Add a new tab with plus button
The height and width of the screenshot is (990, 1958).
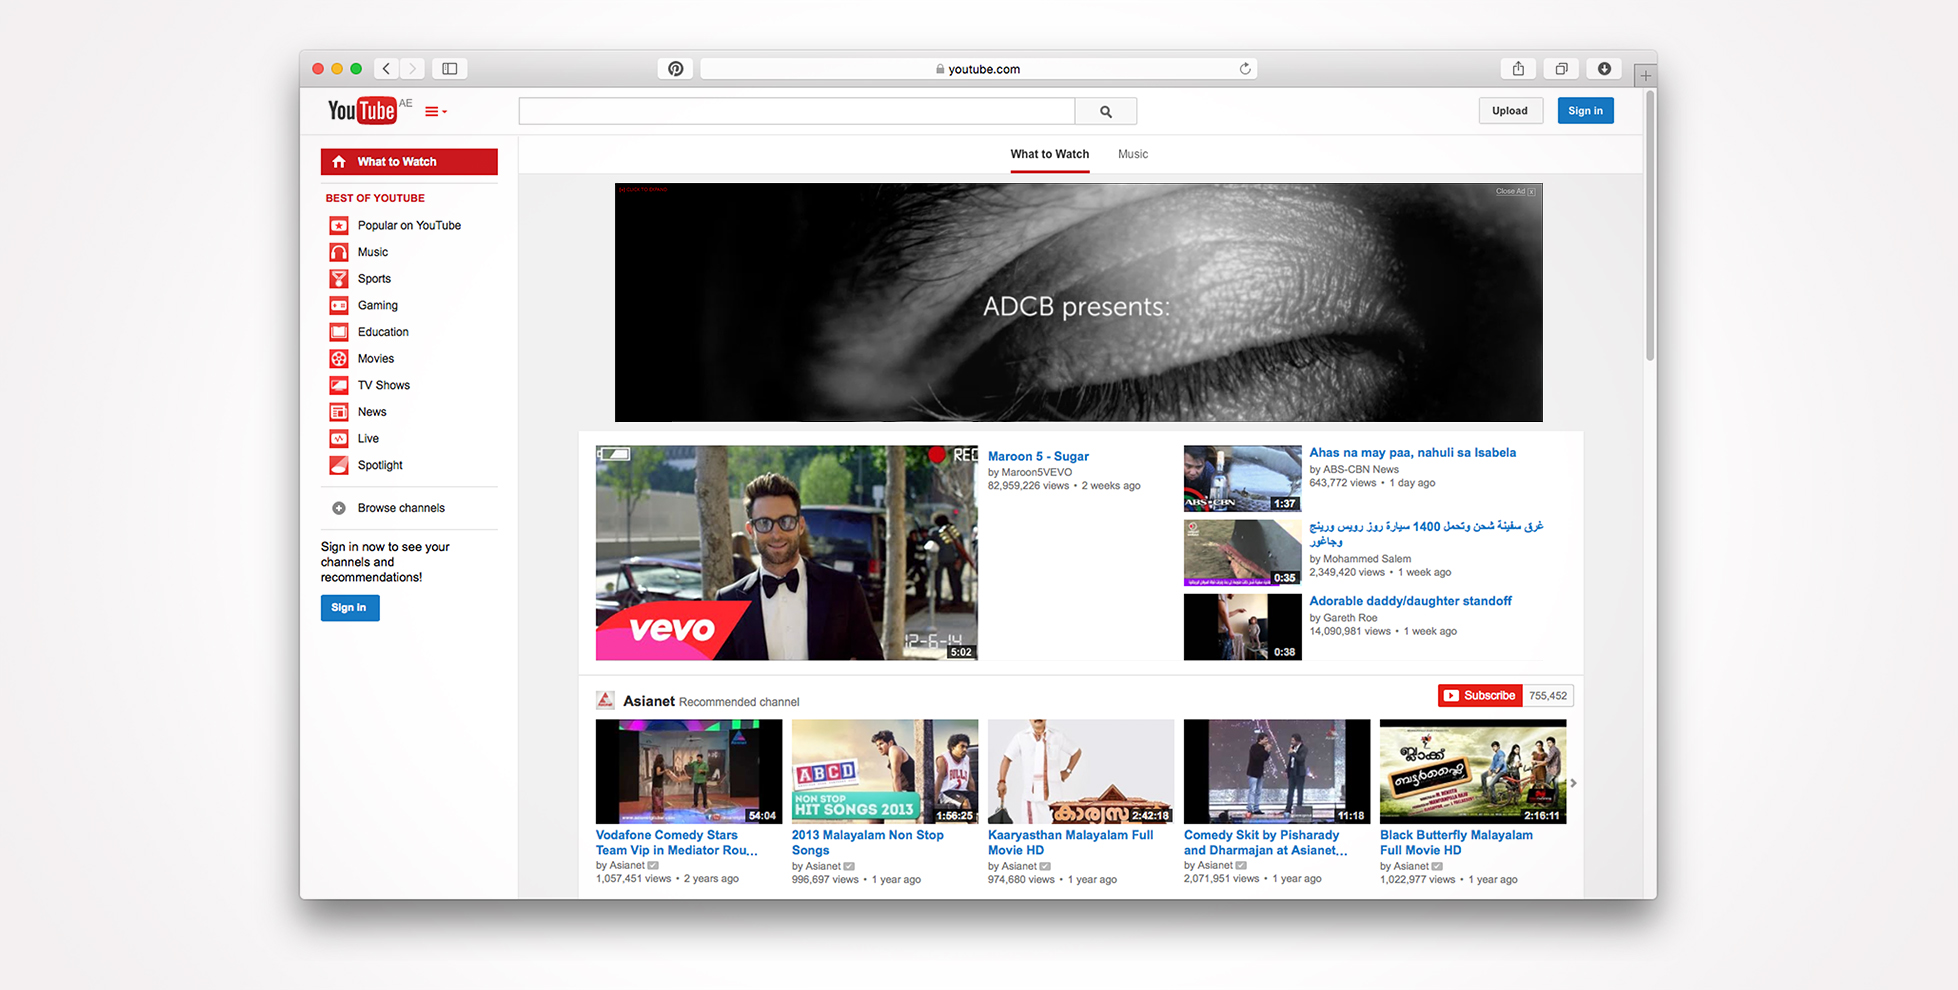[x=1645, y=76]
